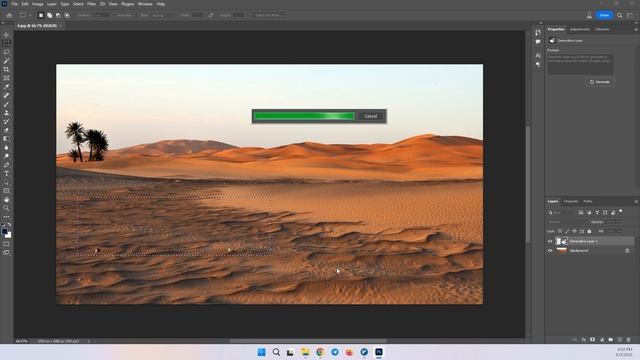Select the Pen tool
The image size is (640, 360).
(x=7, y=165)
